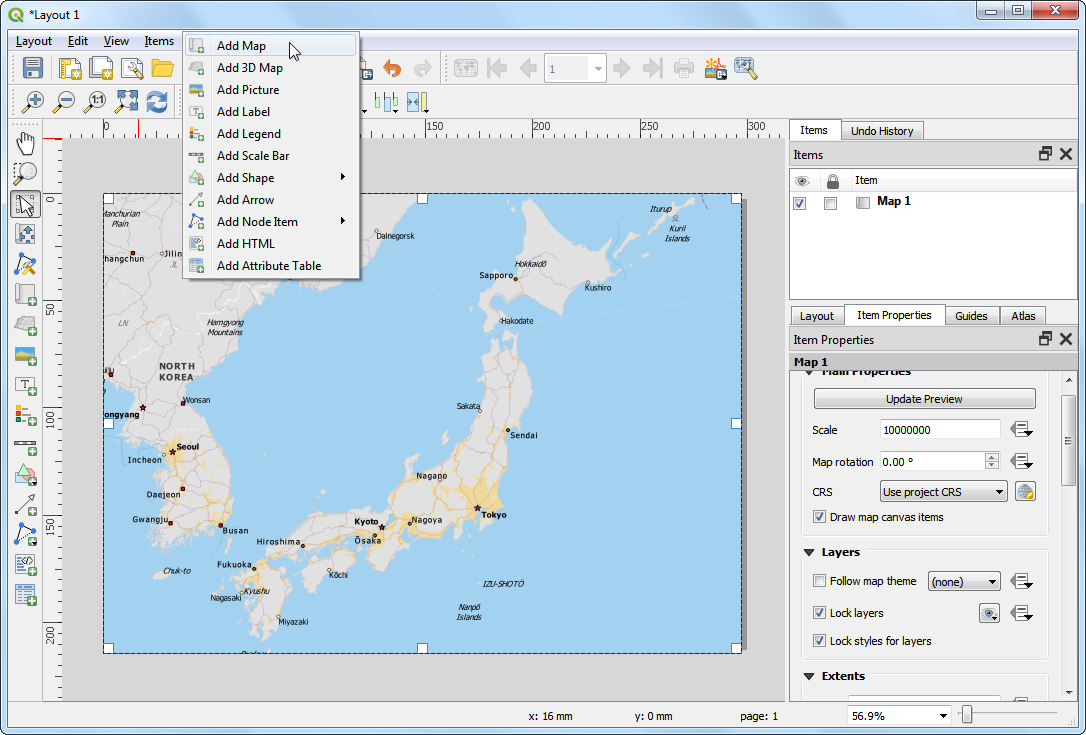Select the Add Arrow tool in sidebar
The width and height of the screenshot is (1086, 735).
[26, 503]
